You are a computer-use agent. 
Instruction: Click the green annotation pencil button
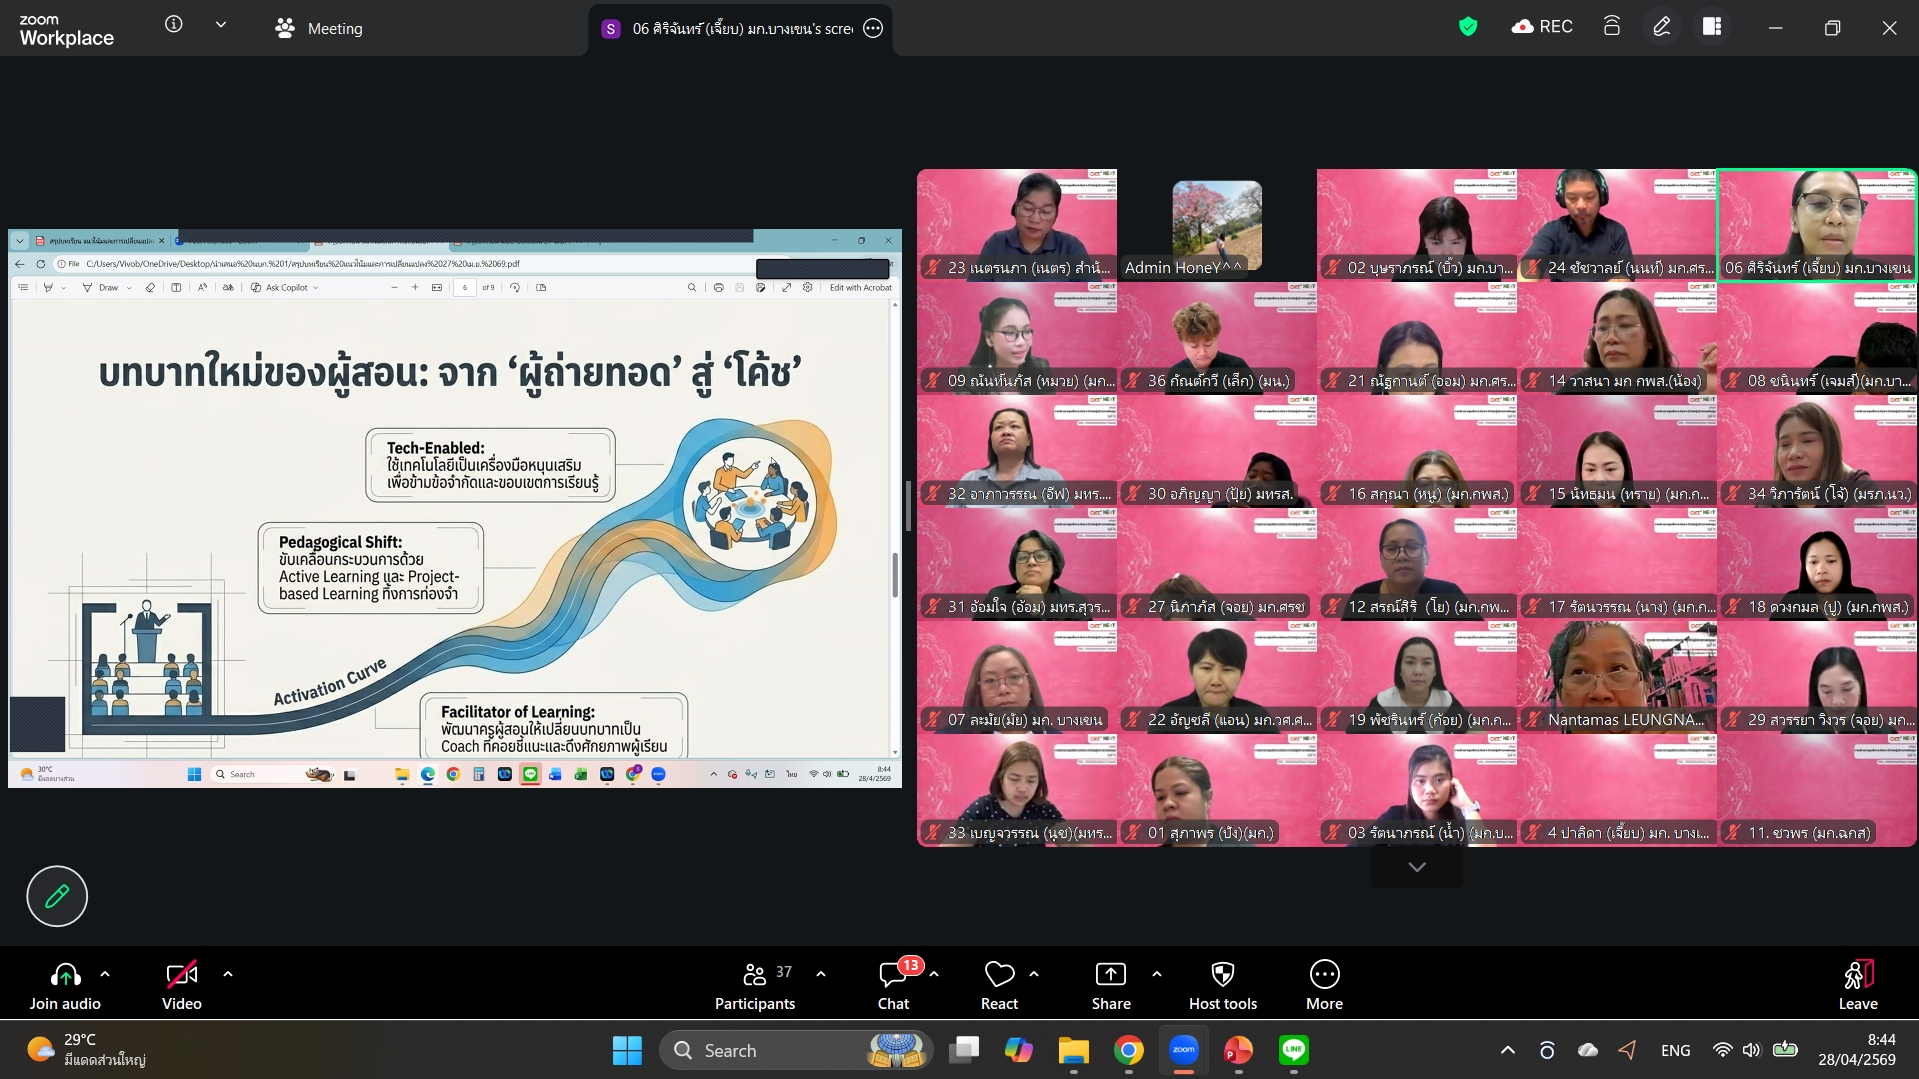pyautogui.click(x=57, y=895)
